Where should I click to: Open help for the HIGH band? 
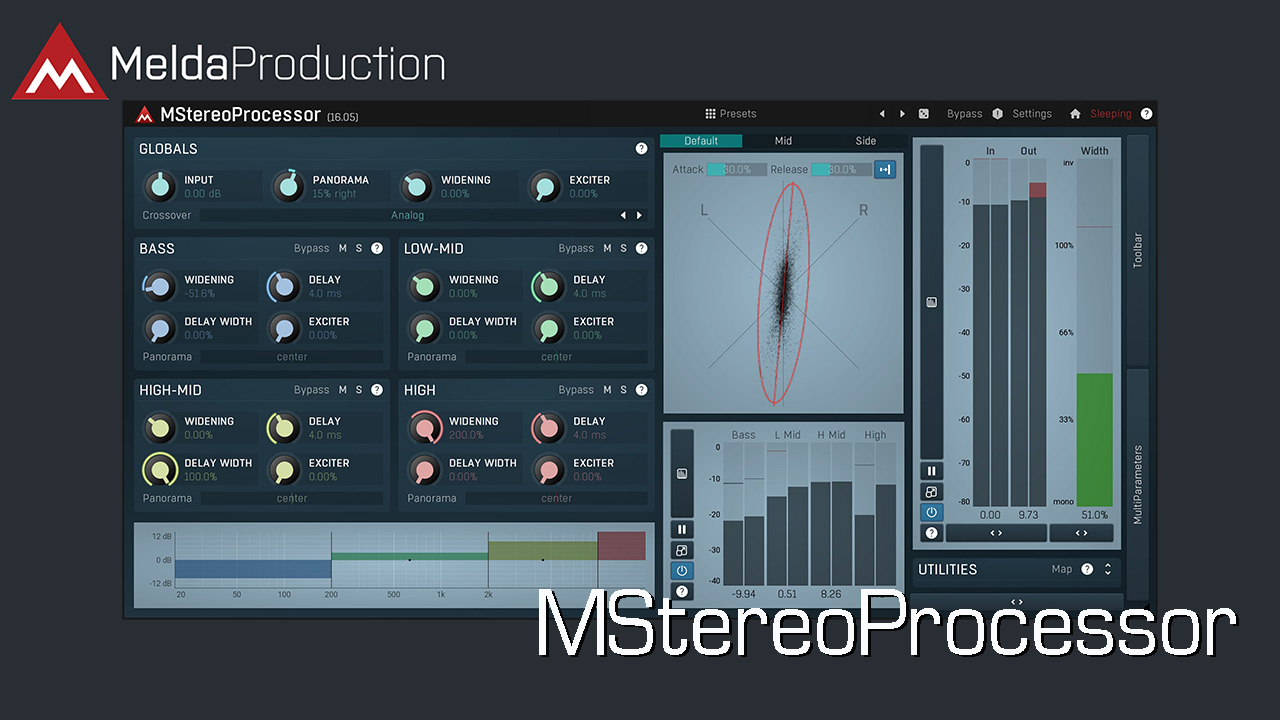pos(641,390)
